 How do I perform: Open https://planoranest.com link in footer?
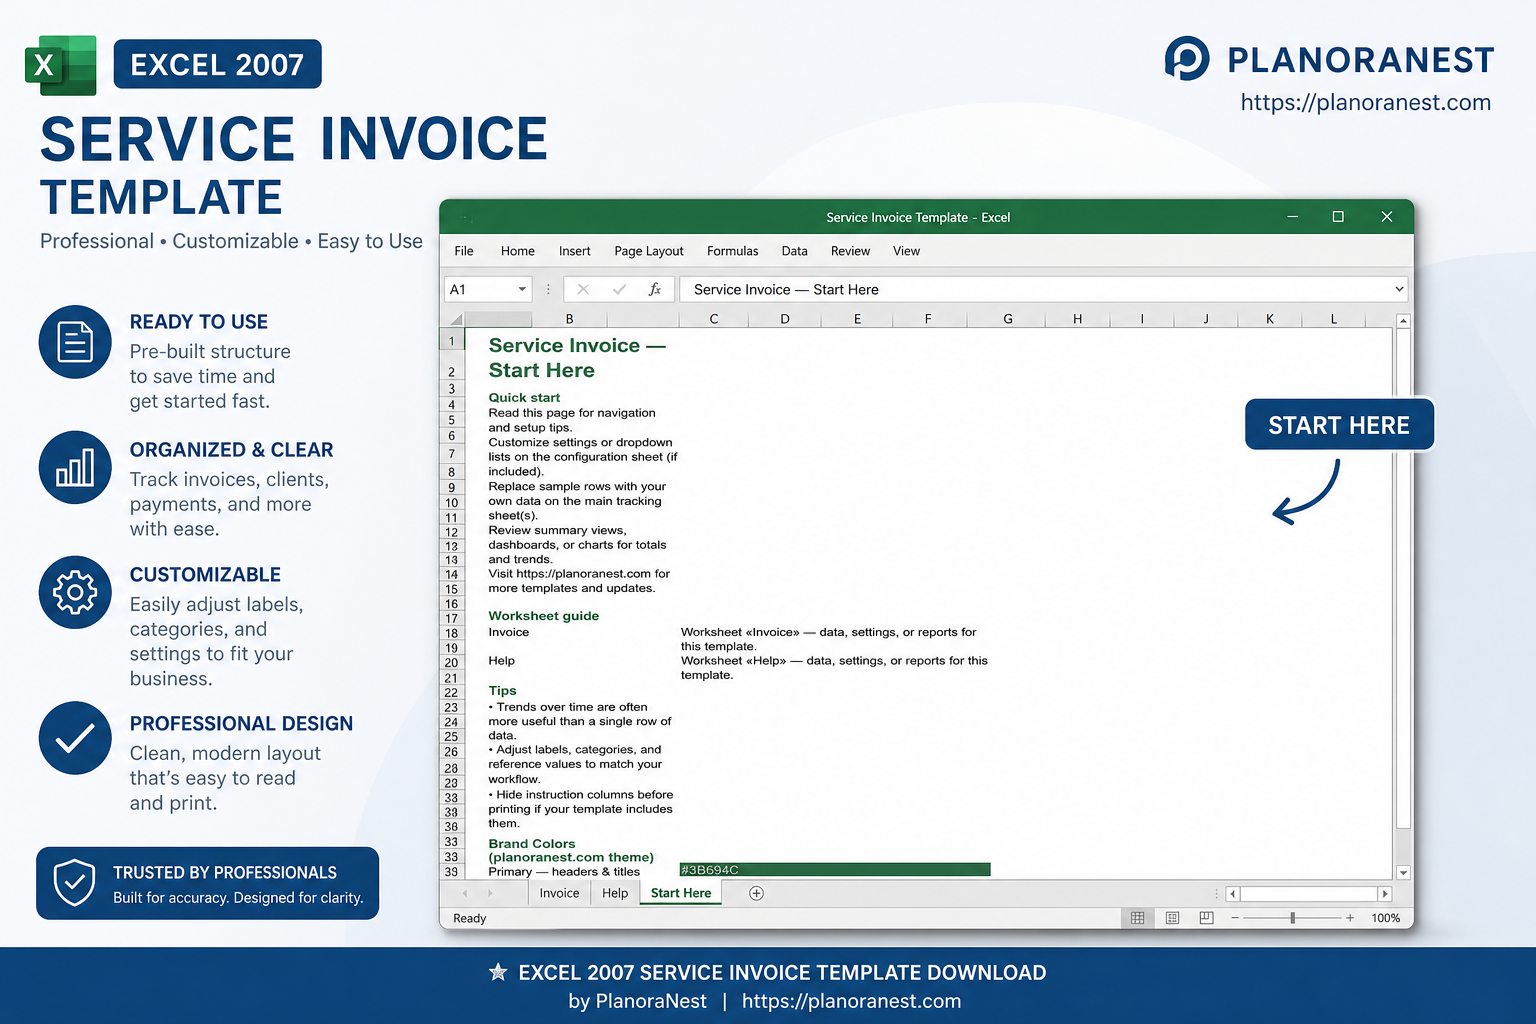[851, 1001]
